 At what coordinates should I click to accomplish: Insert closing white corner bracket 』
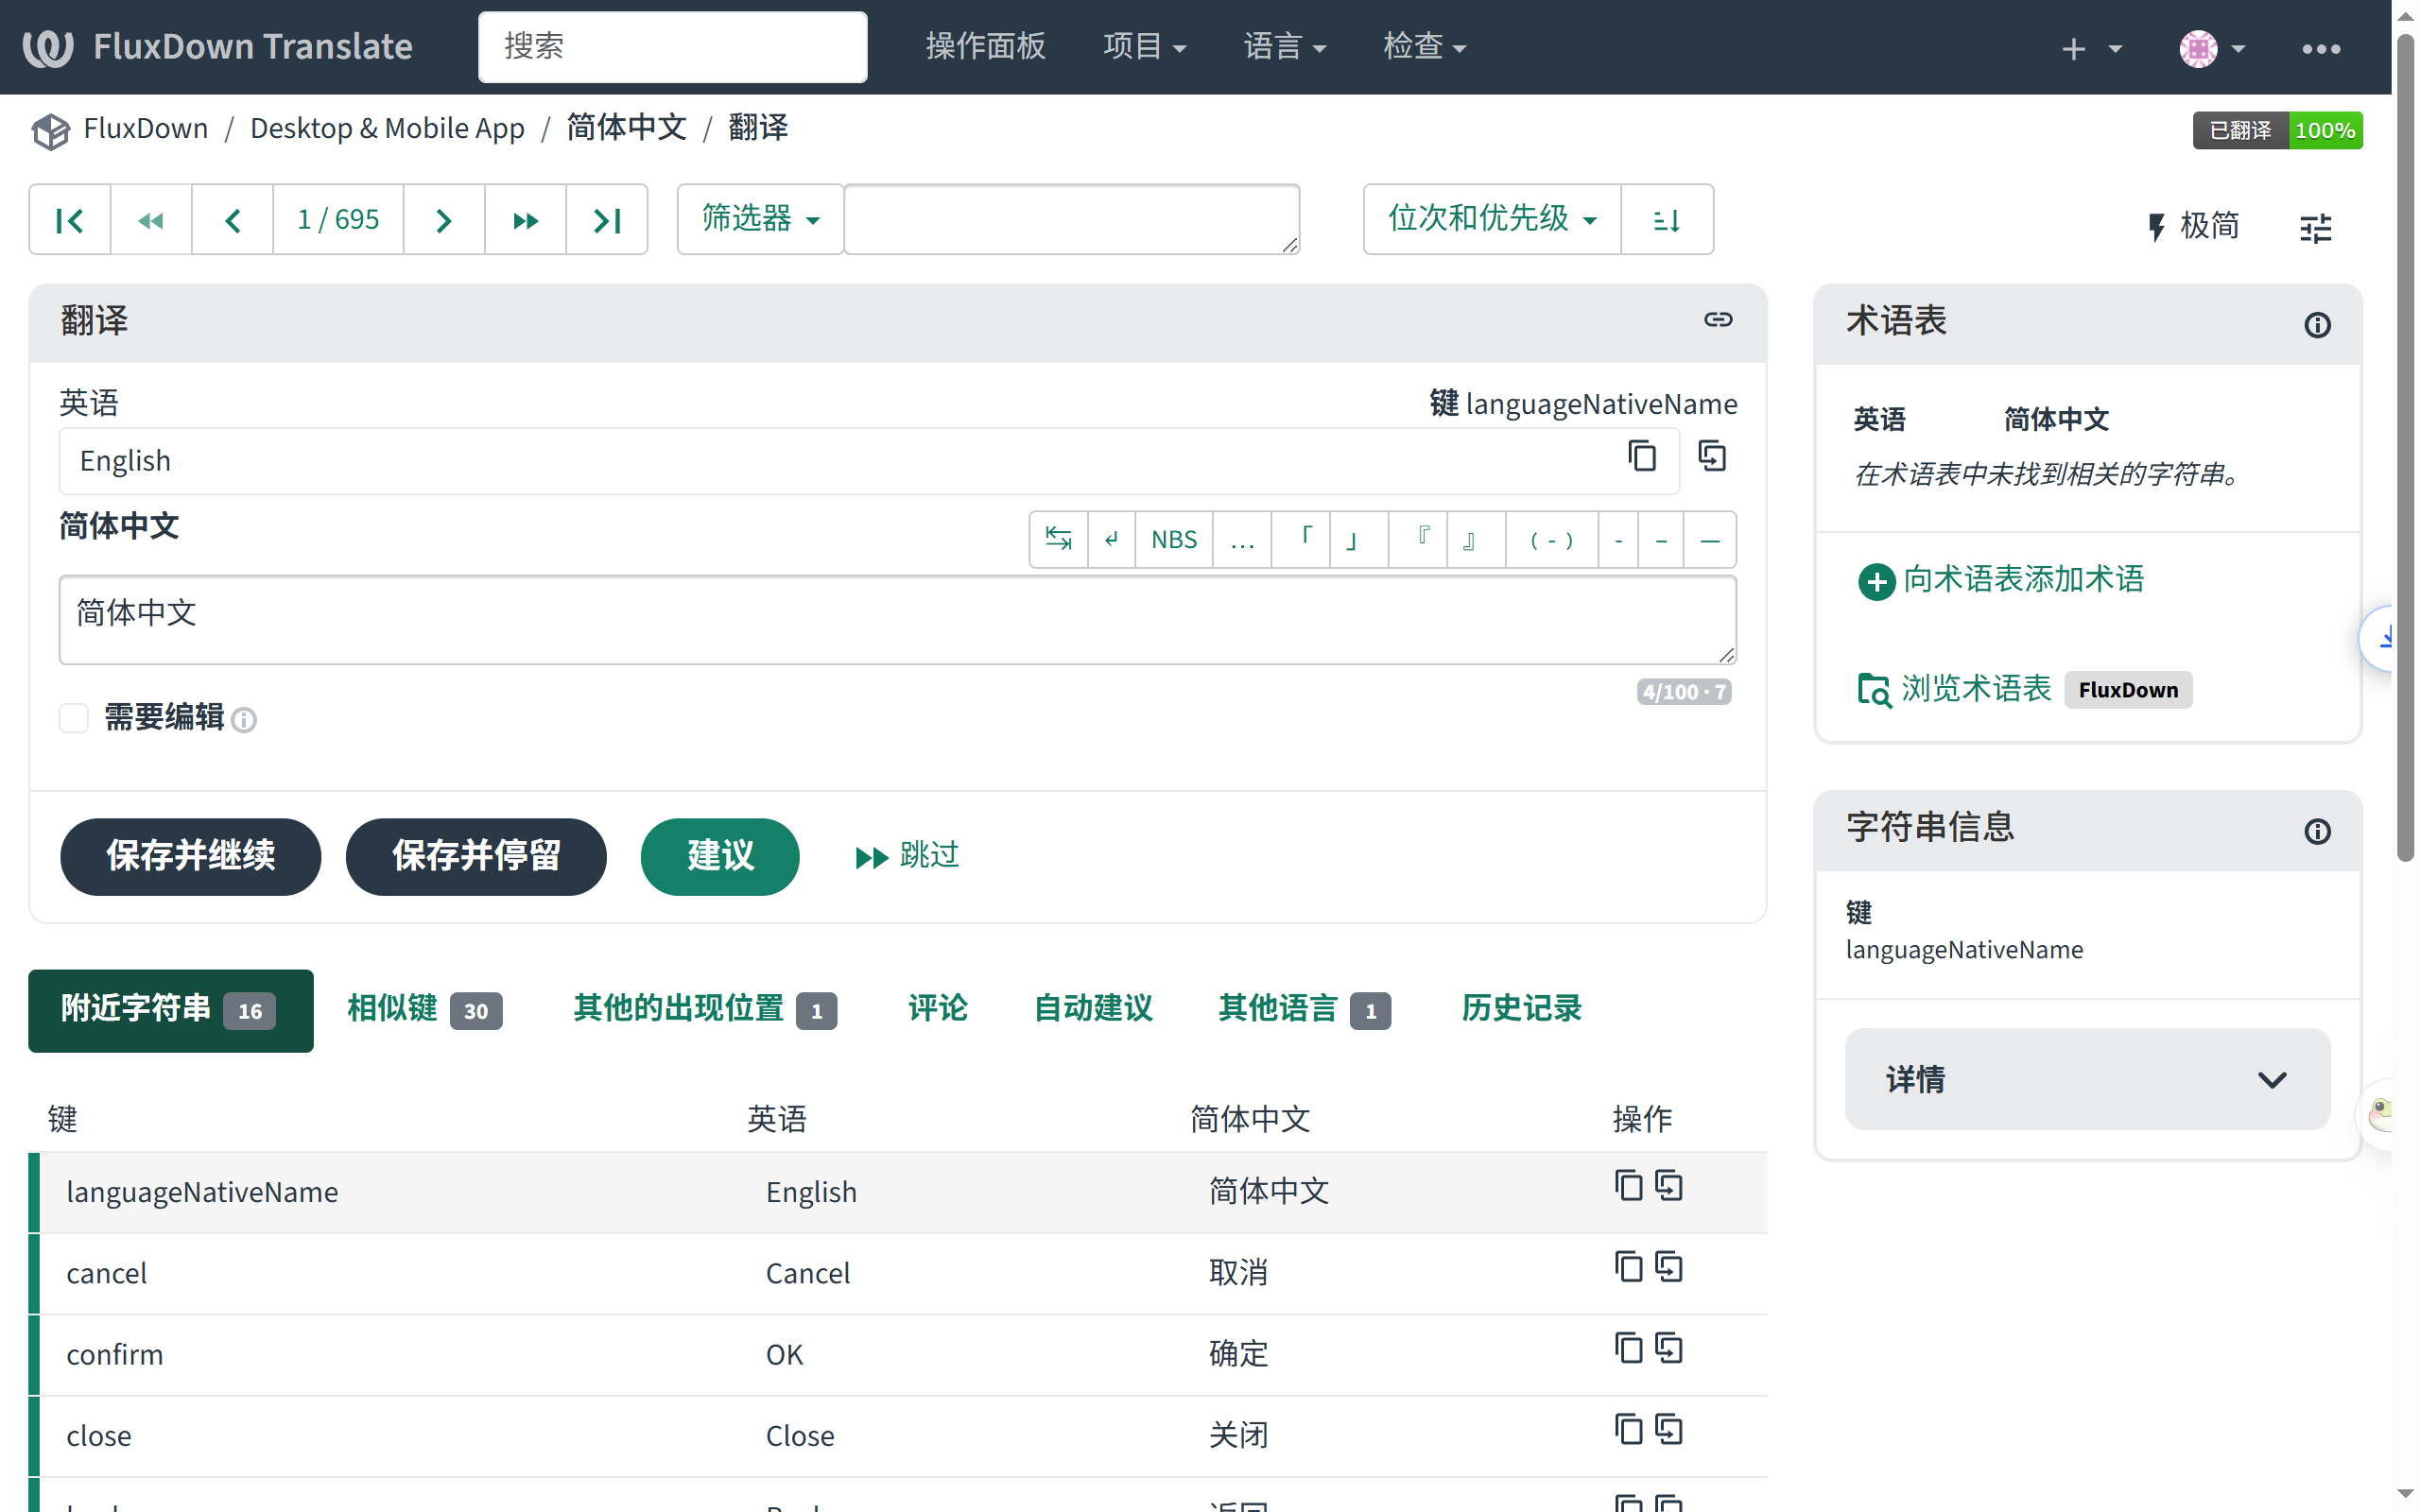pyautogui.click(x=1476, y=540)
